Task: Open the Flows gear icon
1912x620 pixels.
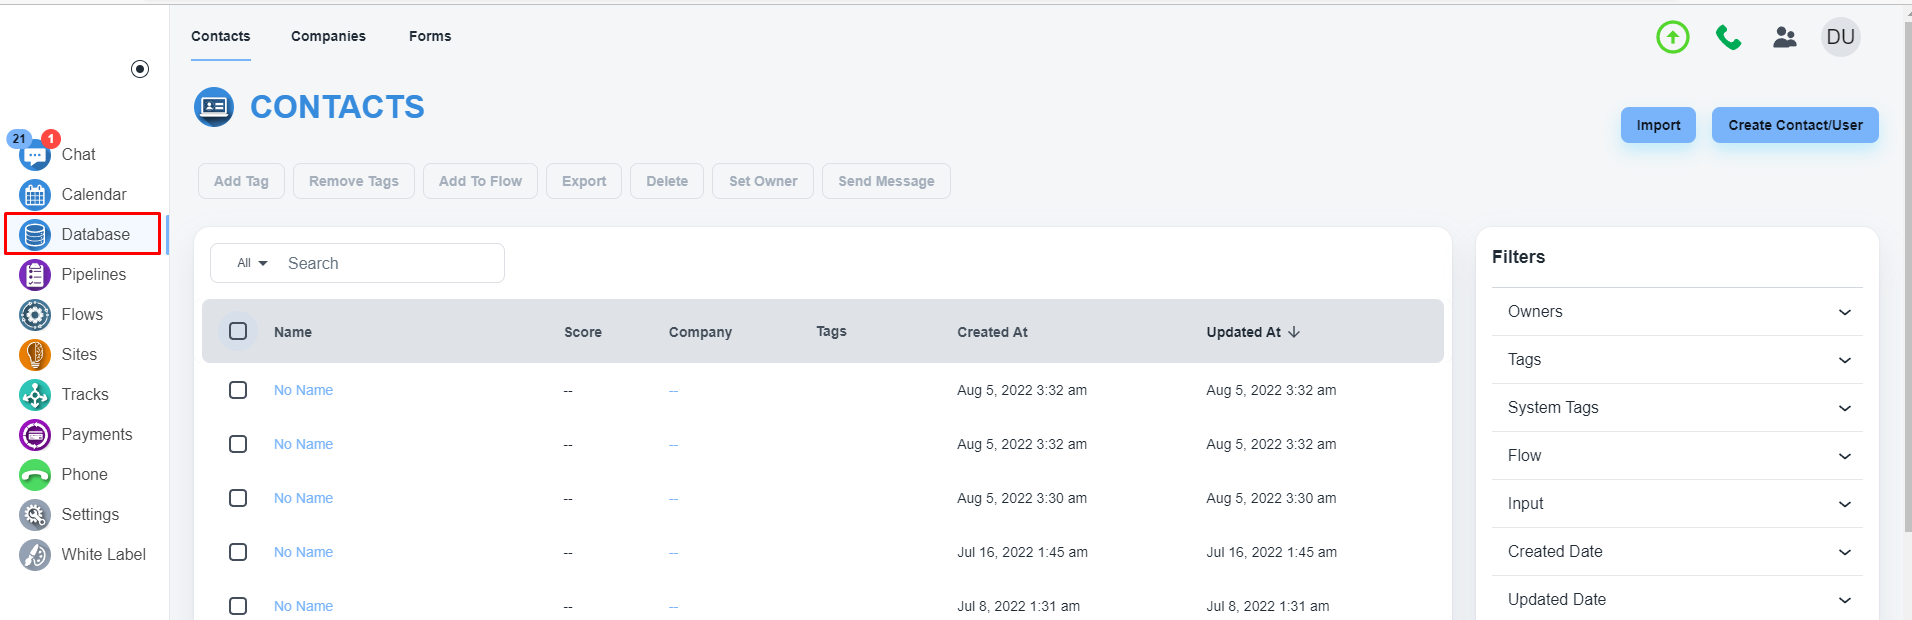Action: tap(35, 314)
